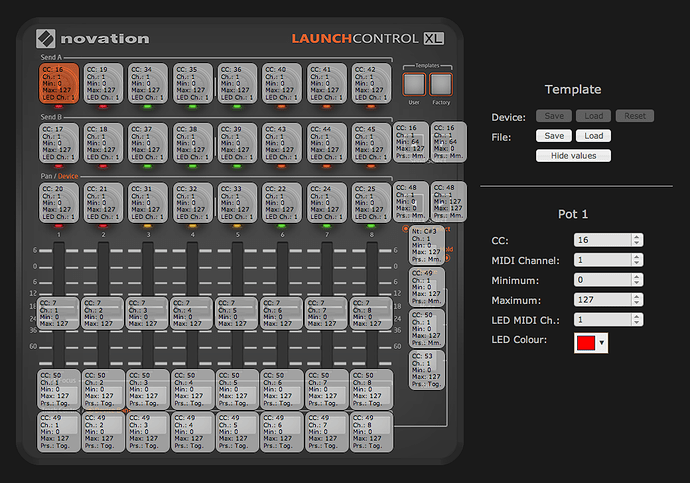Click the Device Save button
Viewport: 690px width, 483px height.
click(x=554, y=116)
